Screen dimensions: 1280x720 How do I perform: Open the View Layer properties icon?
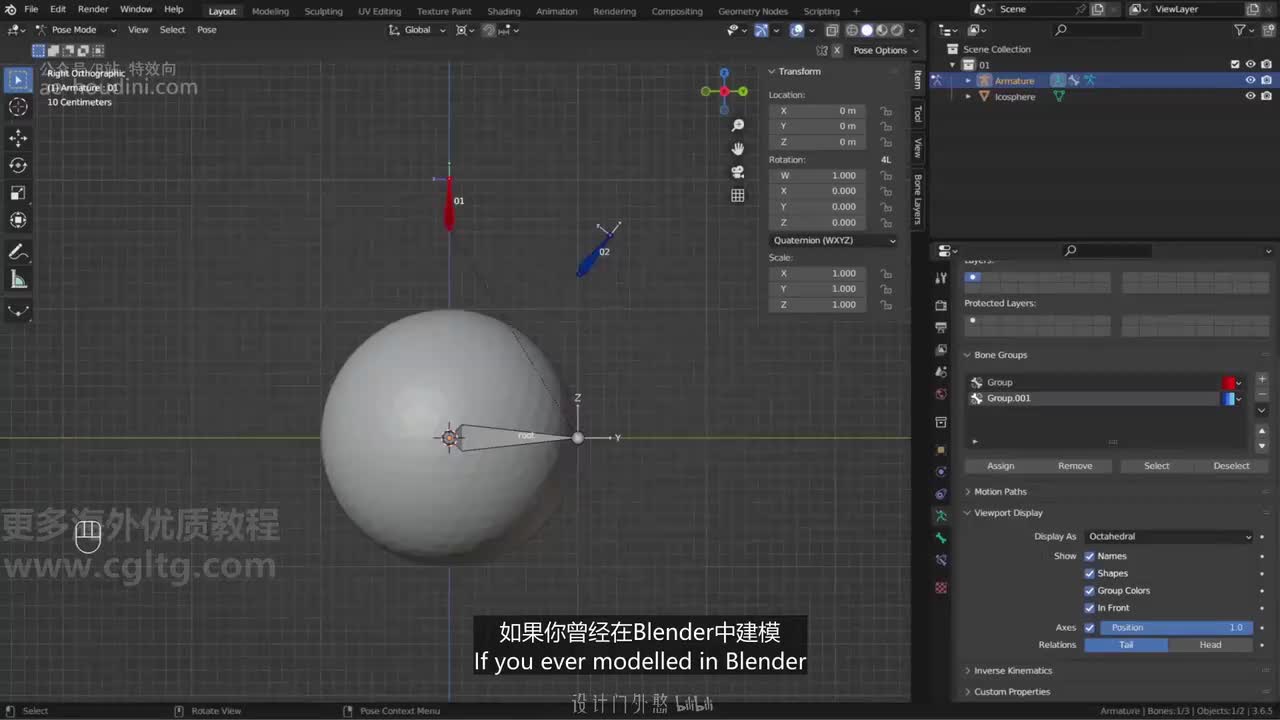coord(940,350)
